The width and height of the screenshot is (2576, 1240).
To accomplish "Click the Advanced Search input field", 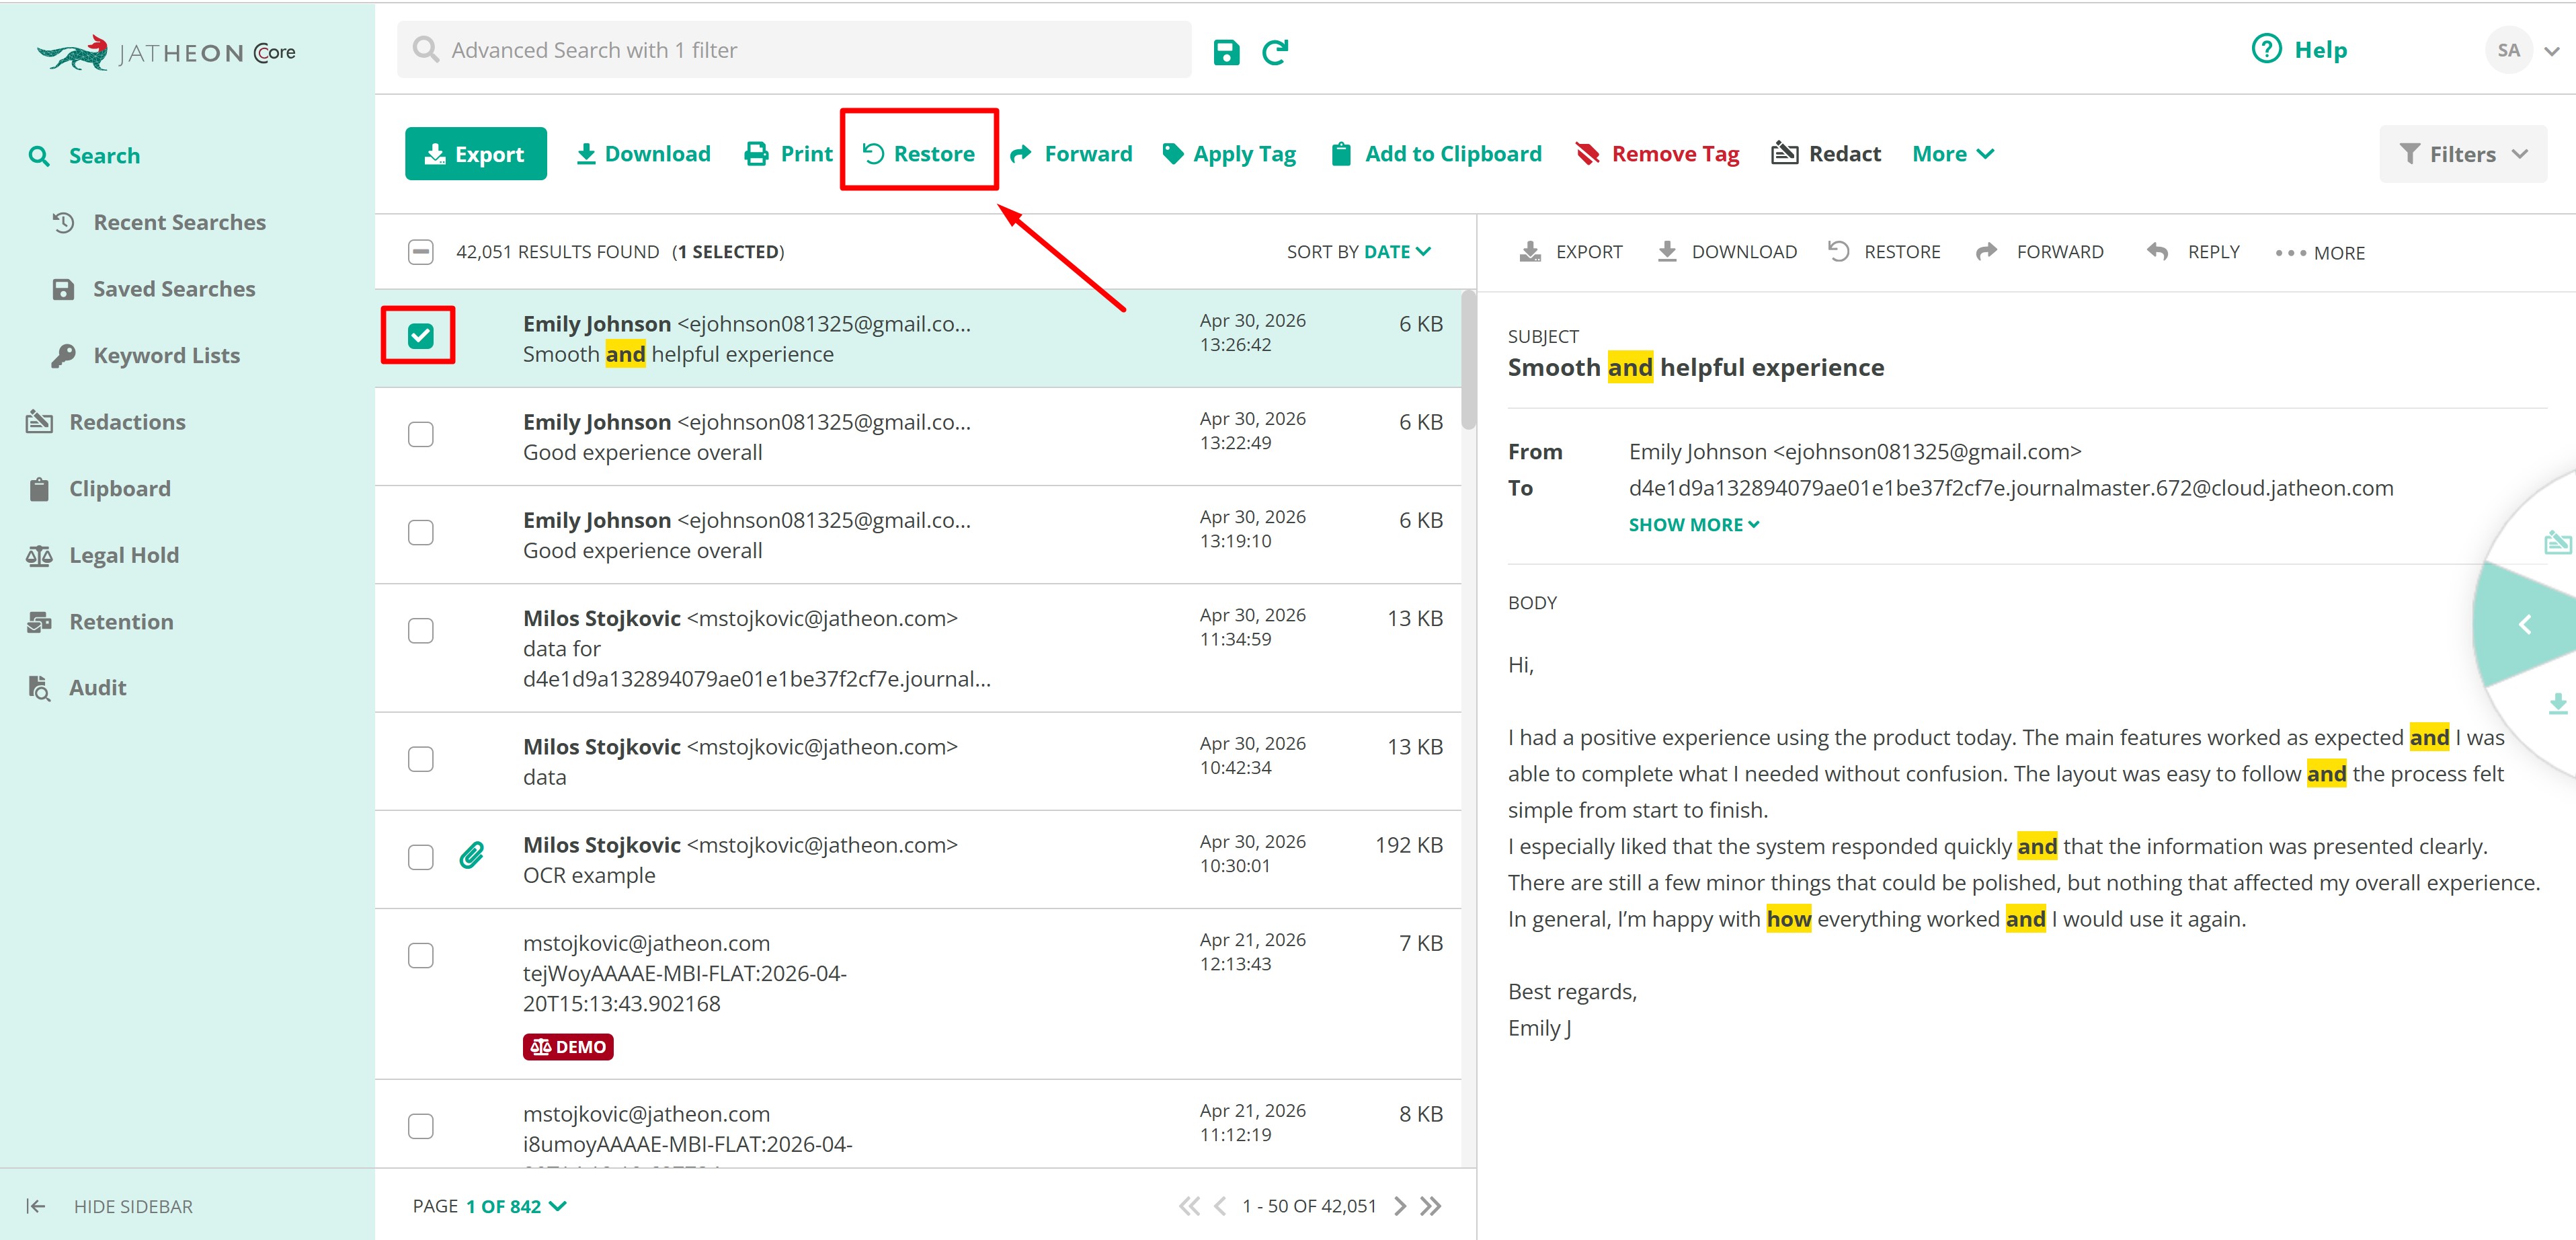I will (794, 50).
